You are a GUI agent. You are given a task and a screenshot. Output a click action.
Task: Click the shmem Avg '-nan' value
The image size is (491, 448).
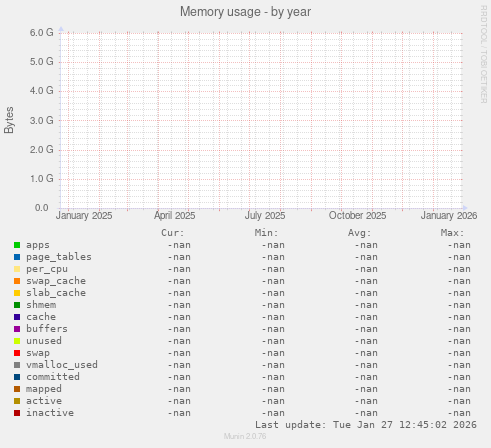[366, 305]
